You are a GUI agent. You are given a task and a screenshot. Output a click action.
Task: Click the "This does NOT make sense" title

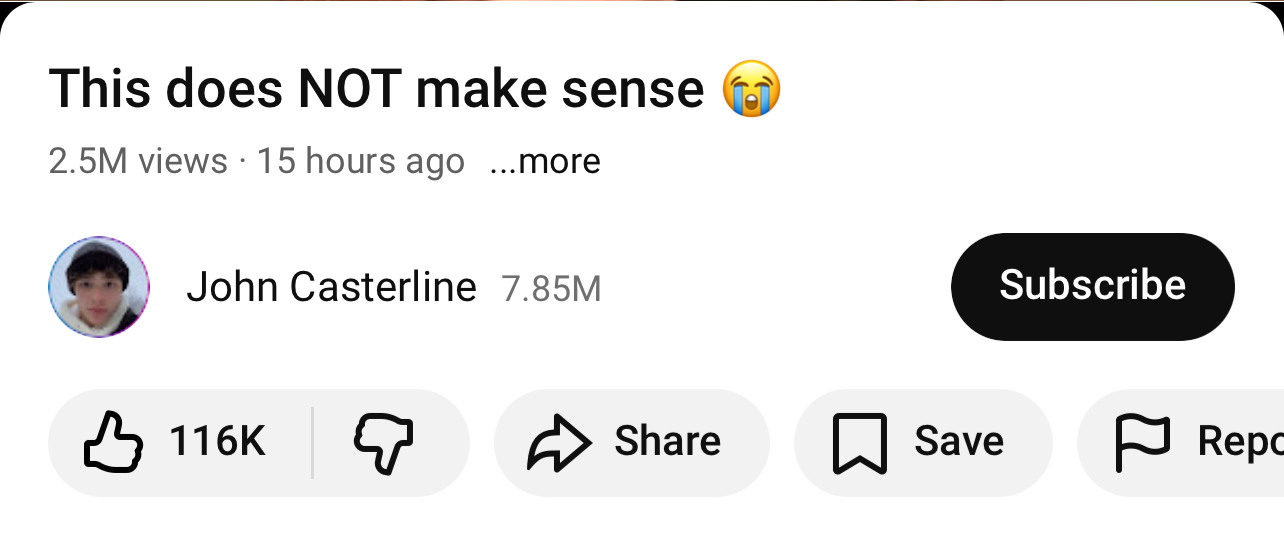[376, 88]
